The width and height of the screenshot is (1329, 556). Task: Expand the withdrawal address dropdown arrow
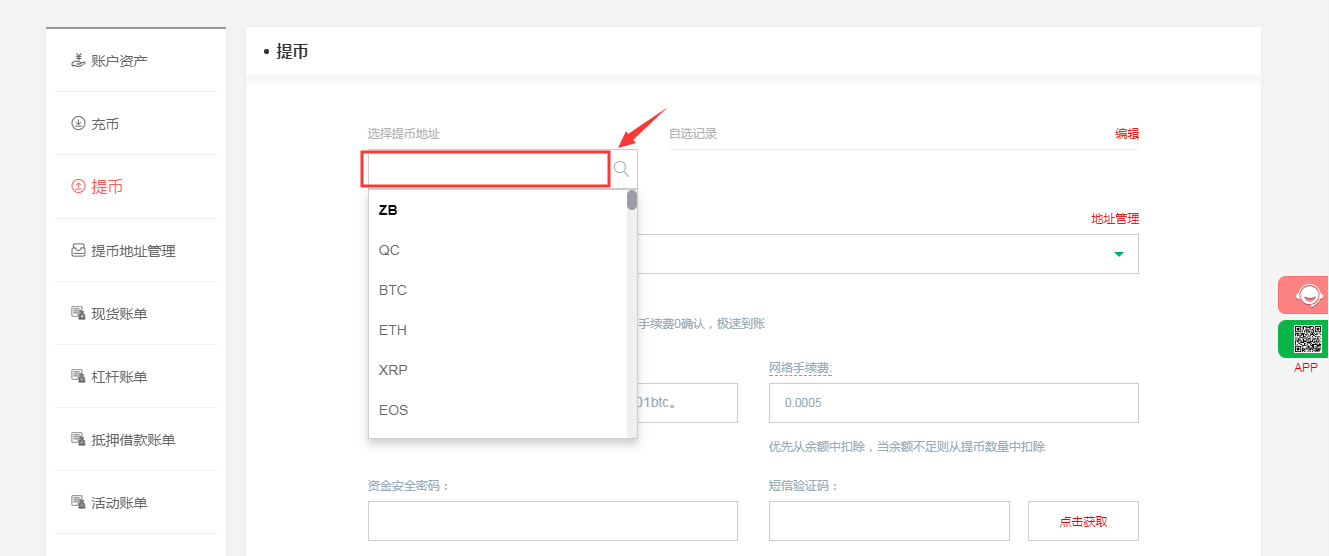click(1118, 254)
